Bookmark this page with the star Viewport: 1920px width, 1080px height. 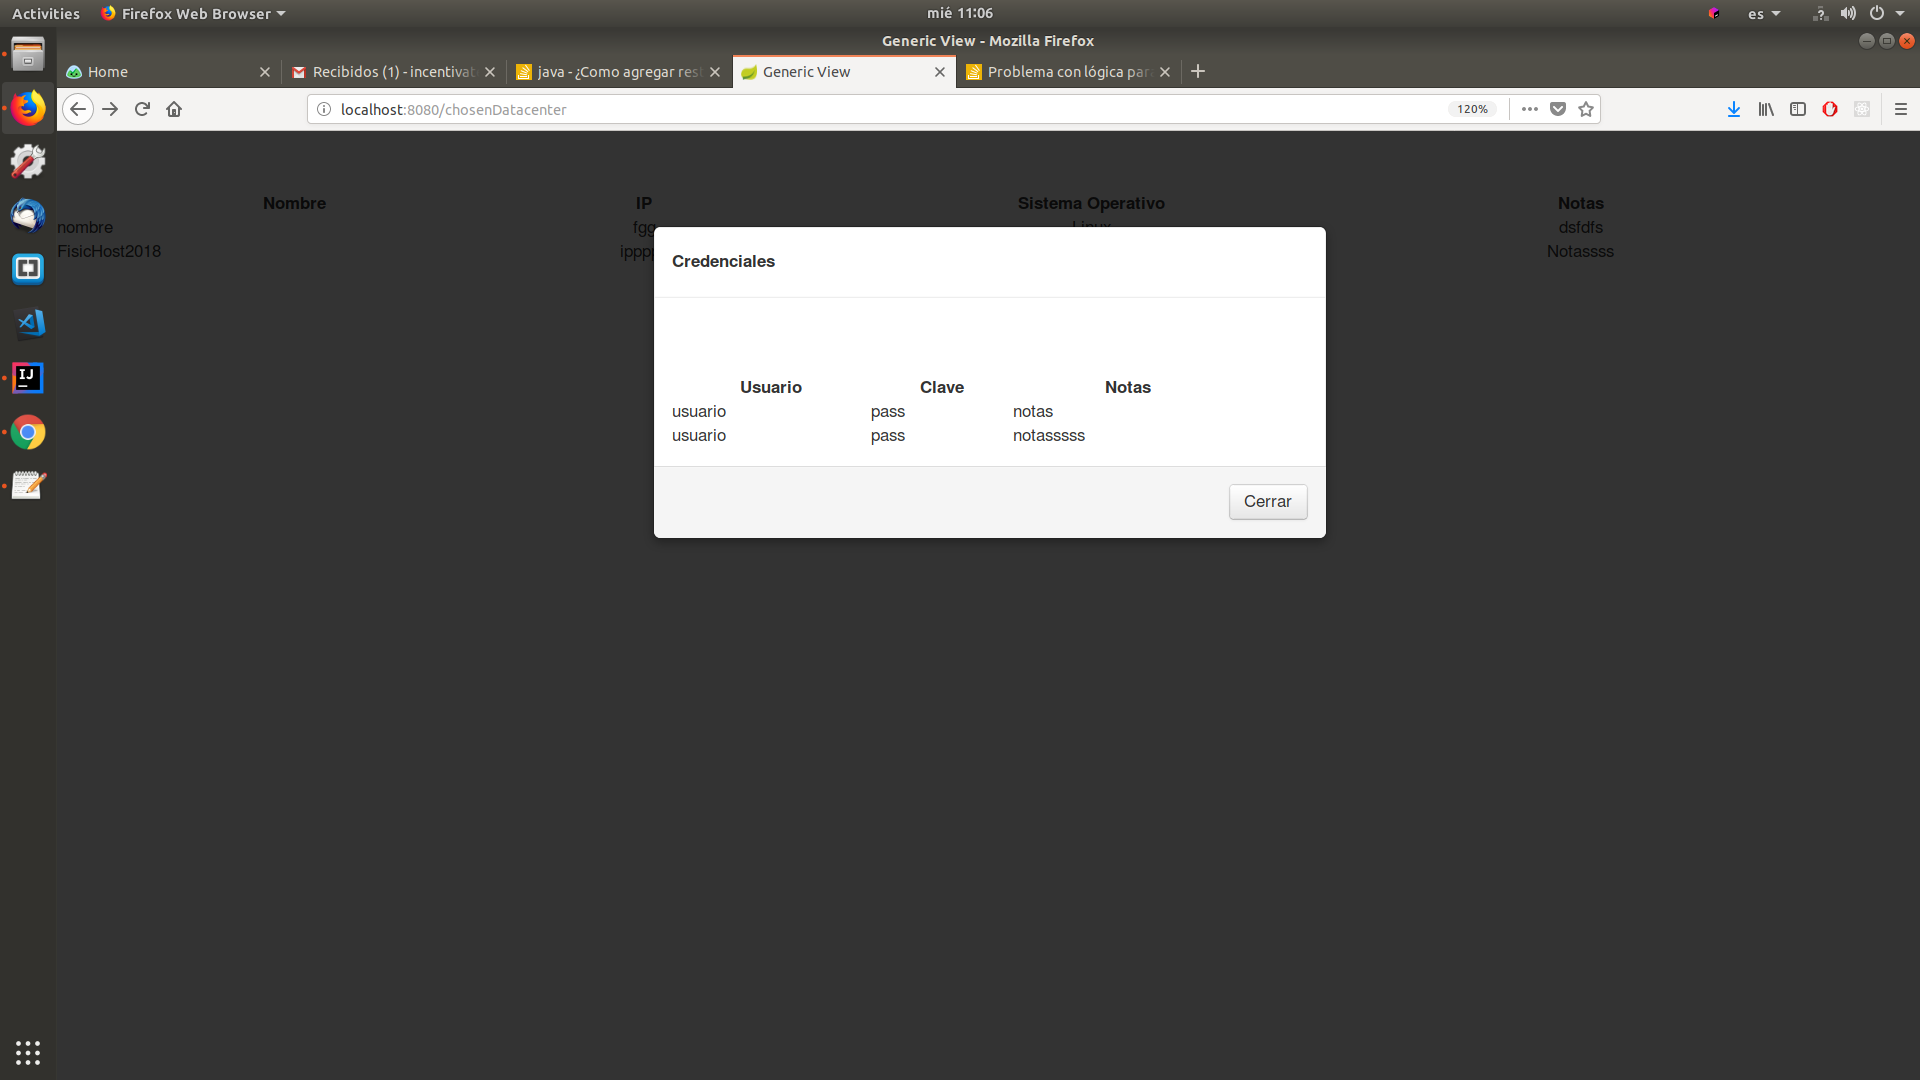[x=1586, y=109]
